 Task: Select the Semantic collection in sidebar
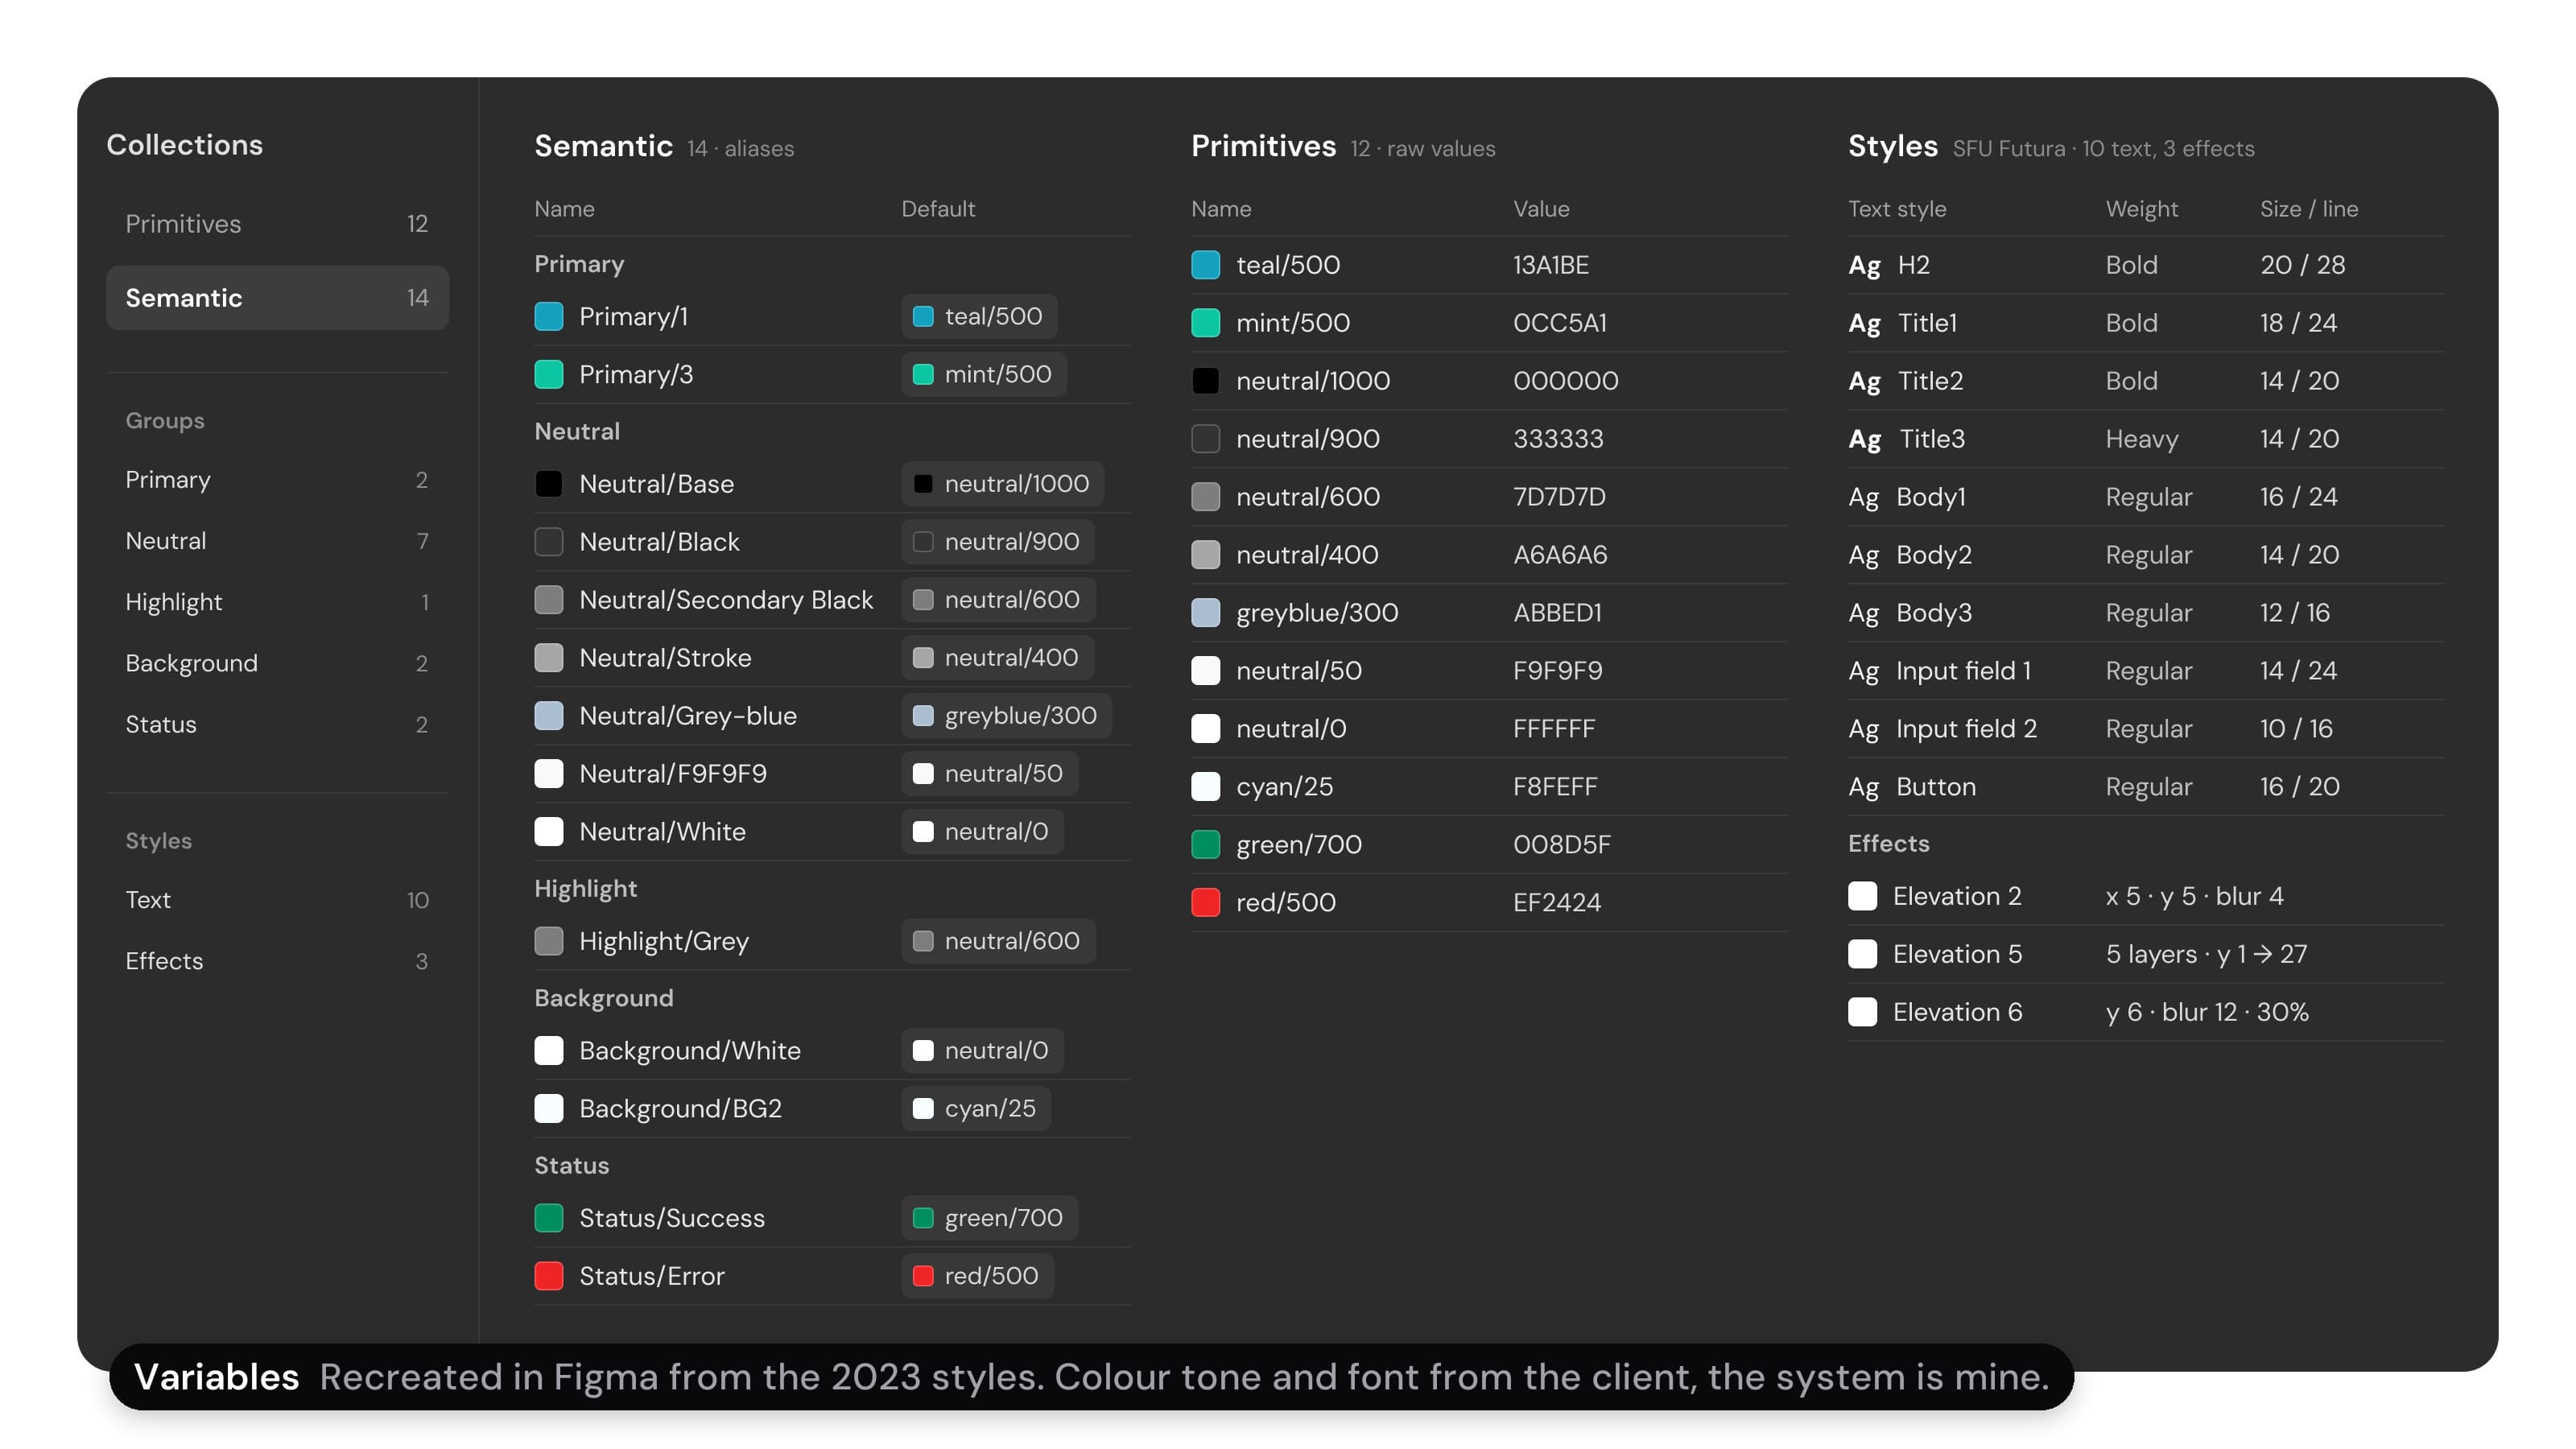coord(277,298)
